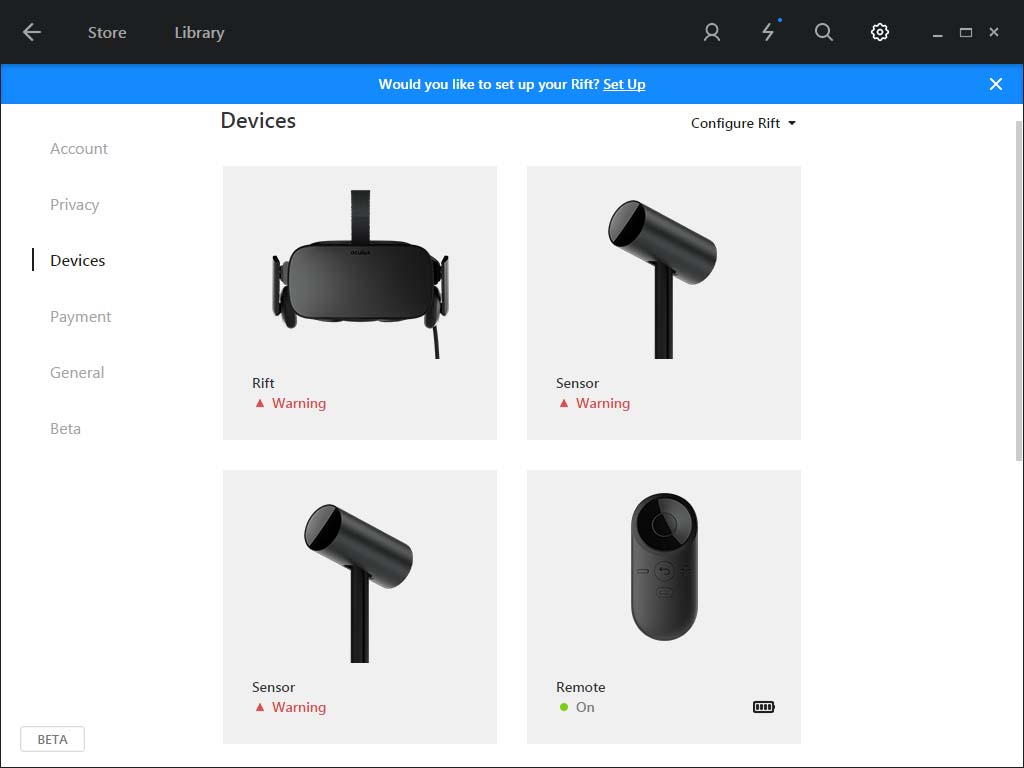
Task: Open the Store tab
Action: [107, 33]
